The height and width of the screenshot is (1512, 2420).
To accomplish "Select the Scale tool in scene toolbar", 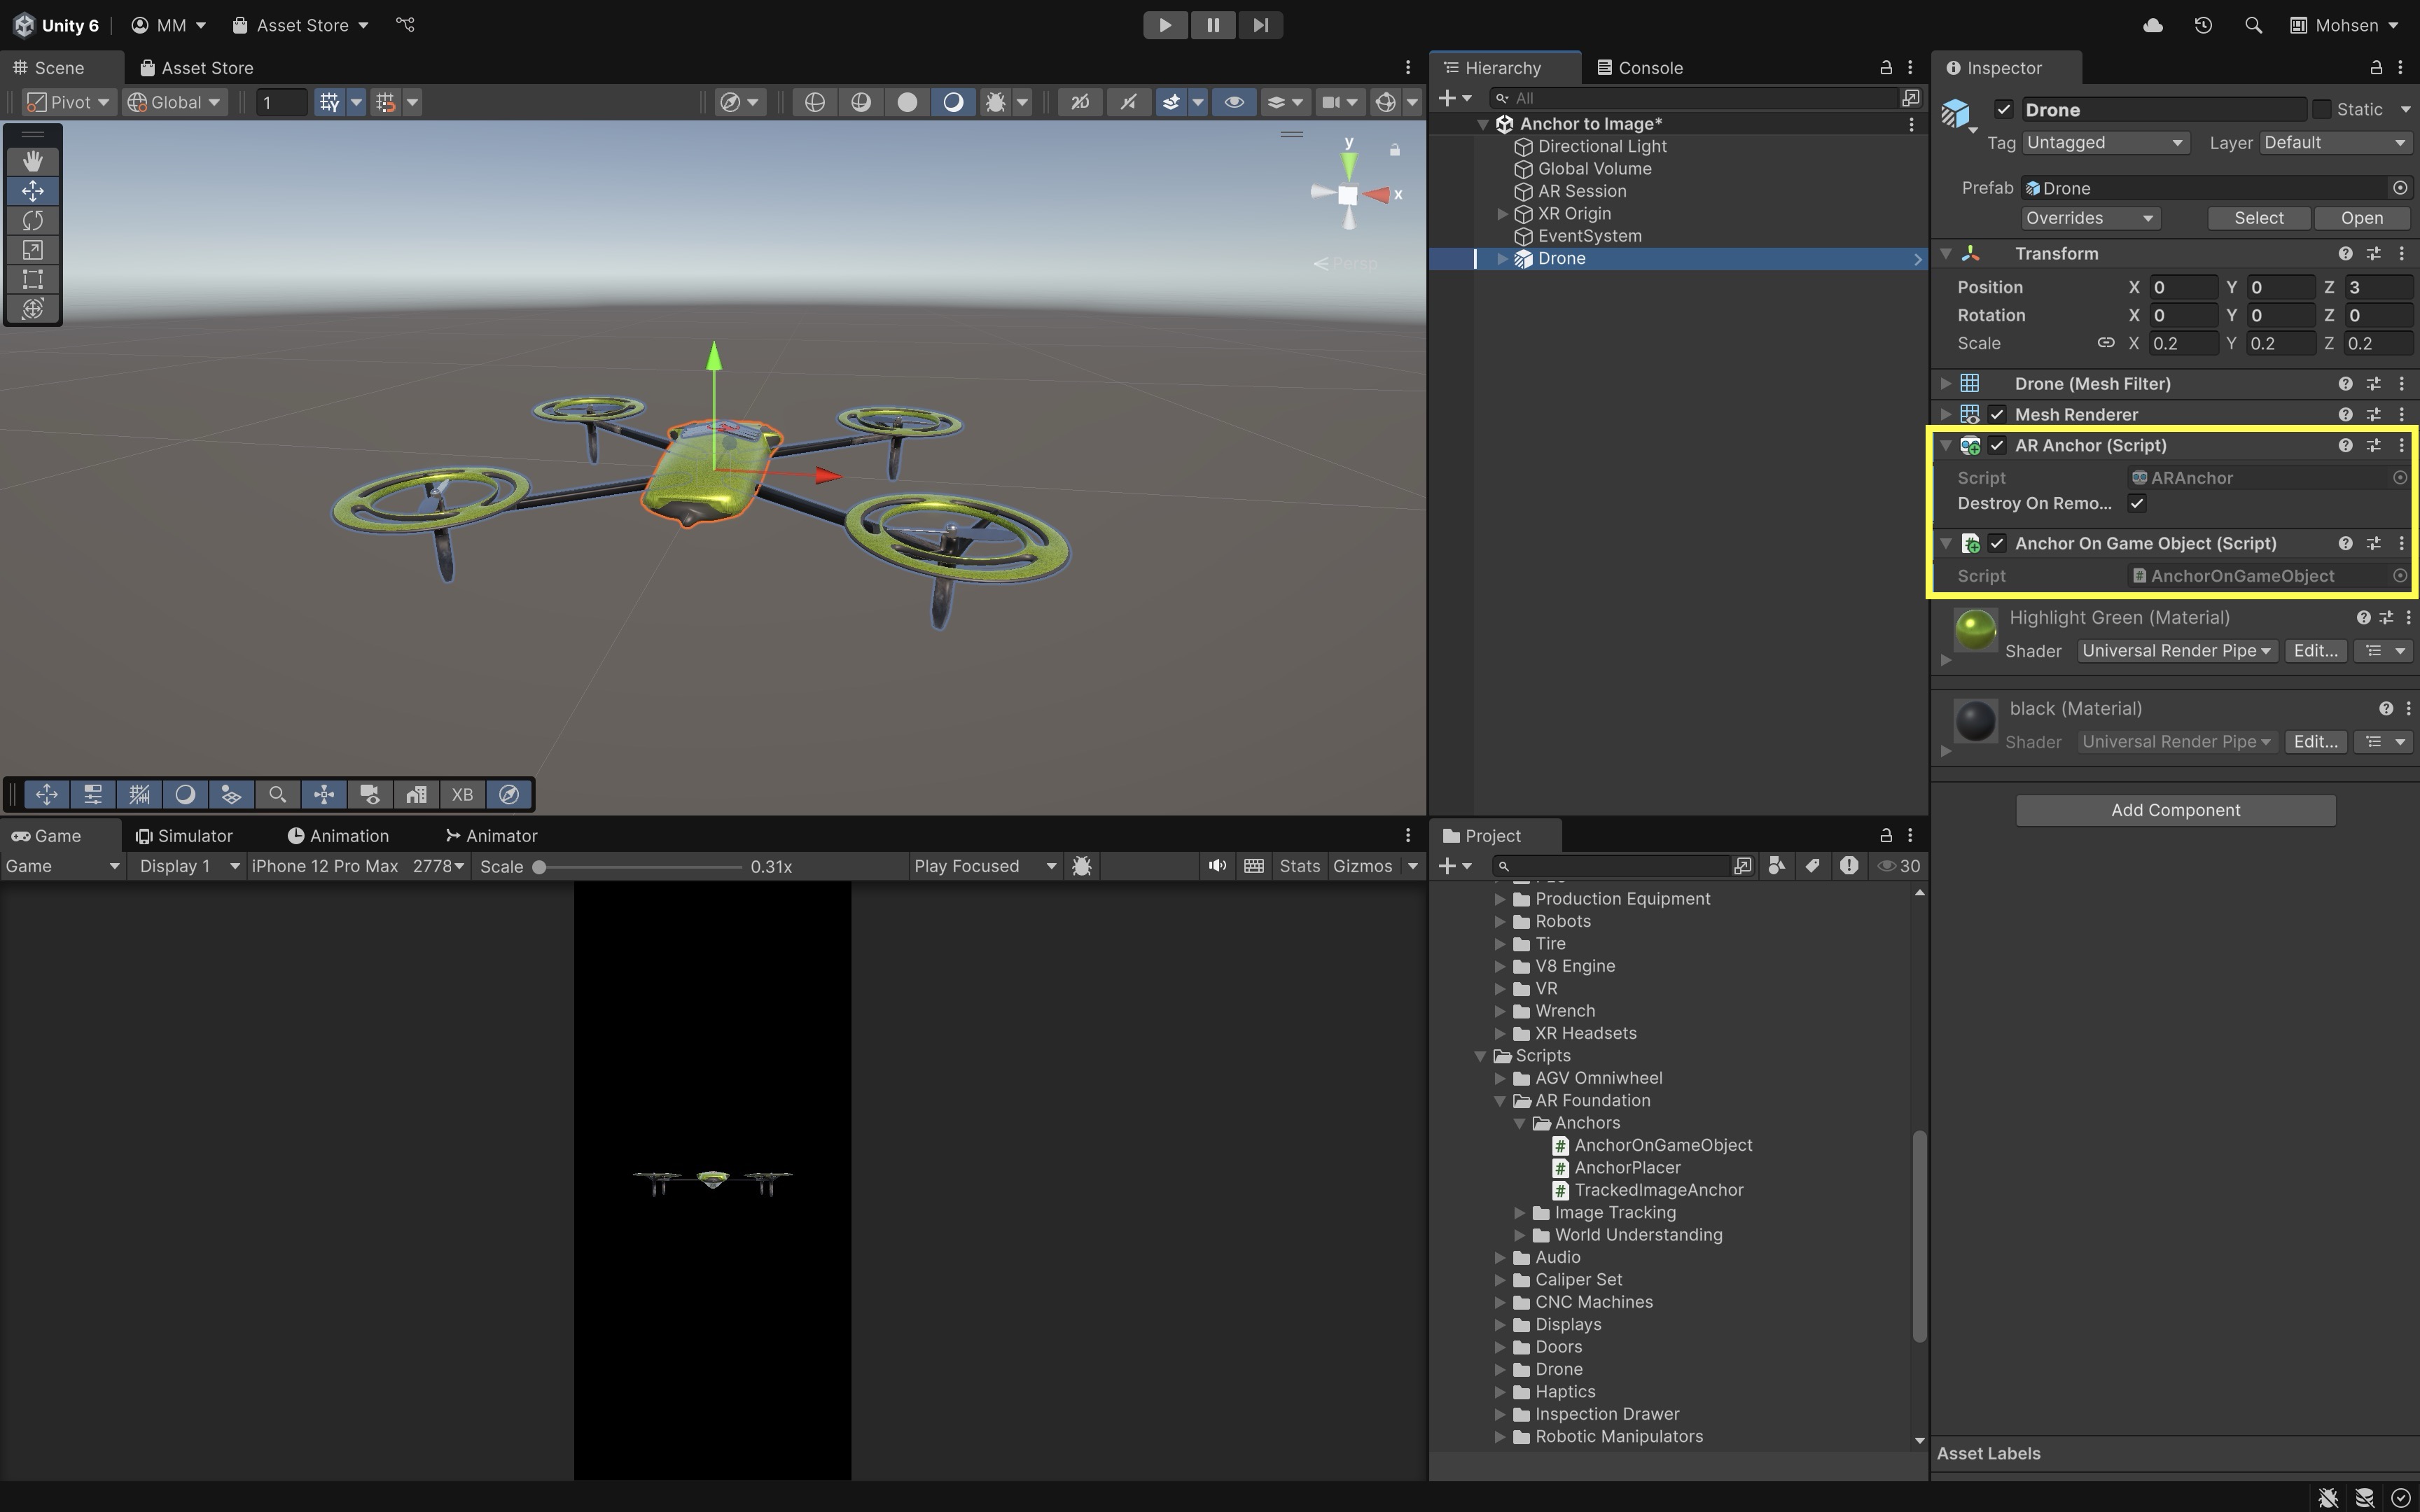I will tap(32, 250).
